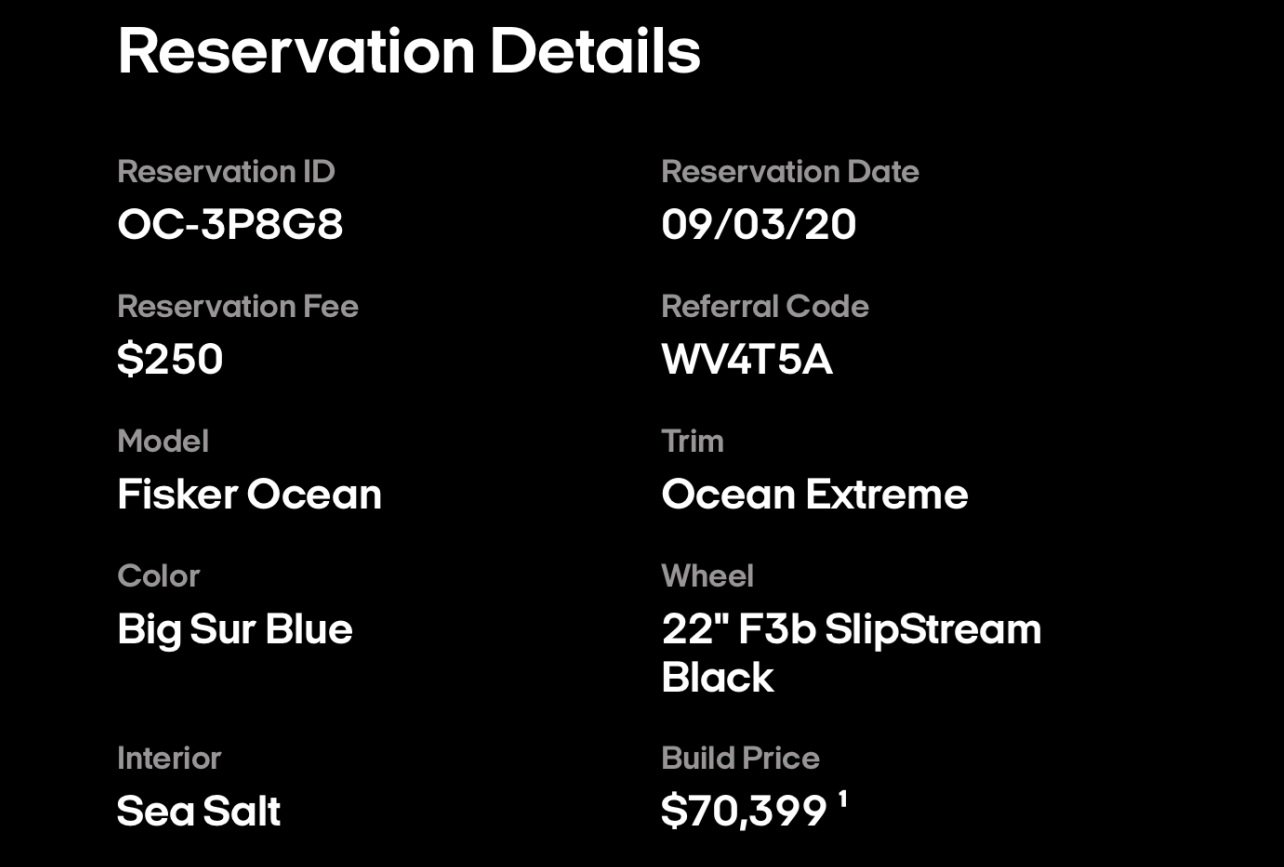Select the reservation ID OC-3P8G8

230,224
